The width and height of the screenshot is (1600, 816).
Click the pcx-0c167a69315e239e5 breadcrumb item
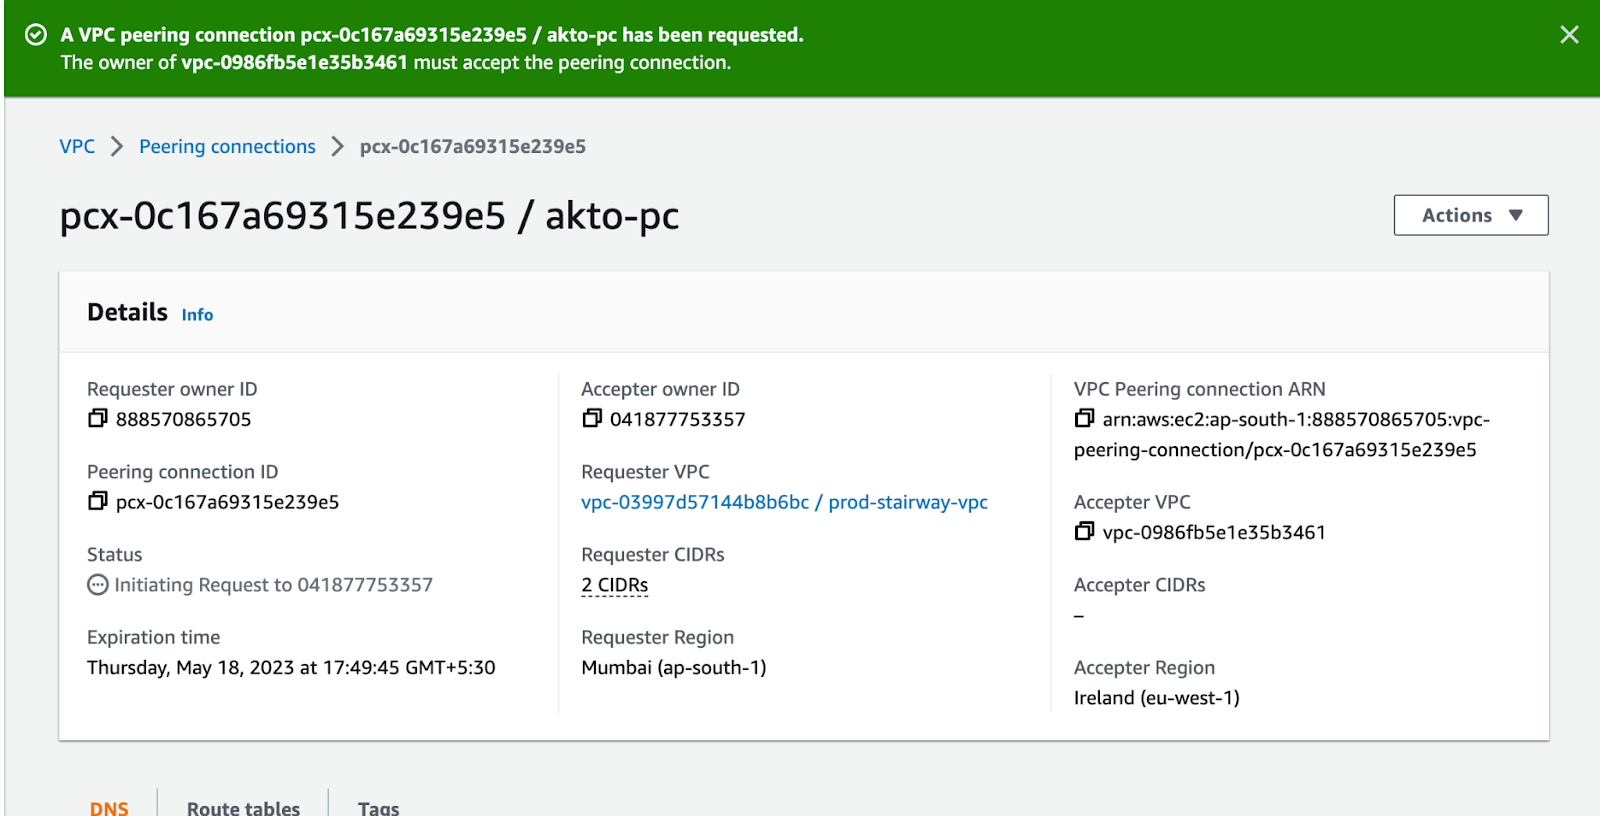coord(472,147)
